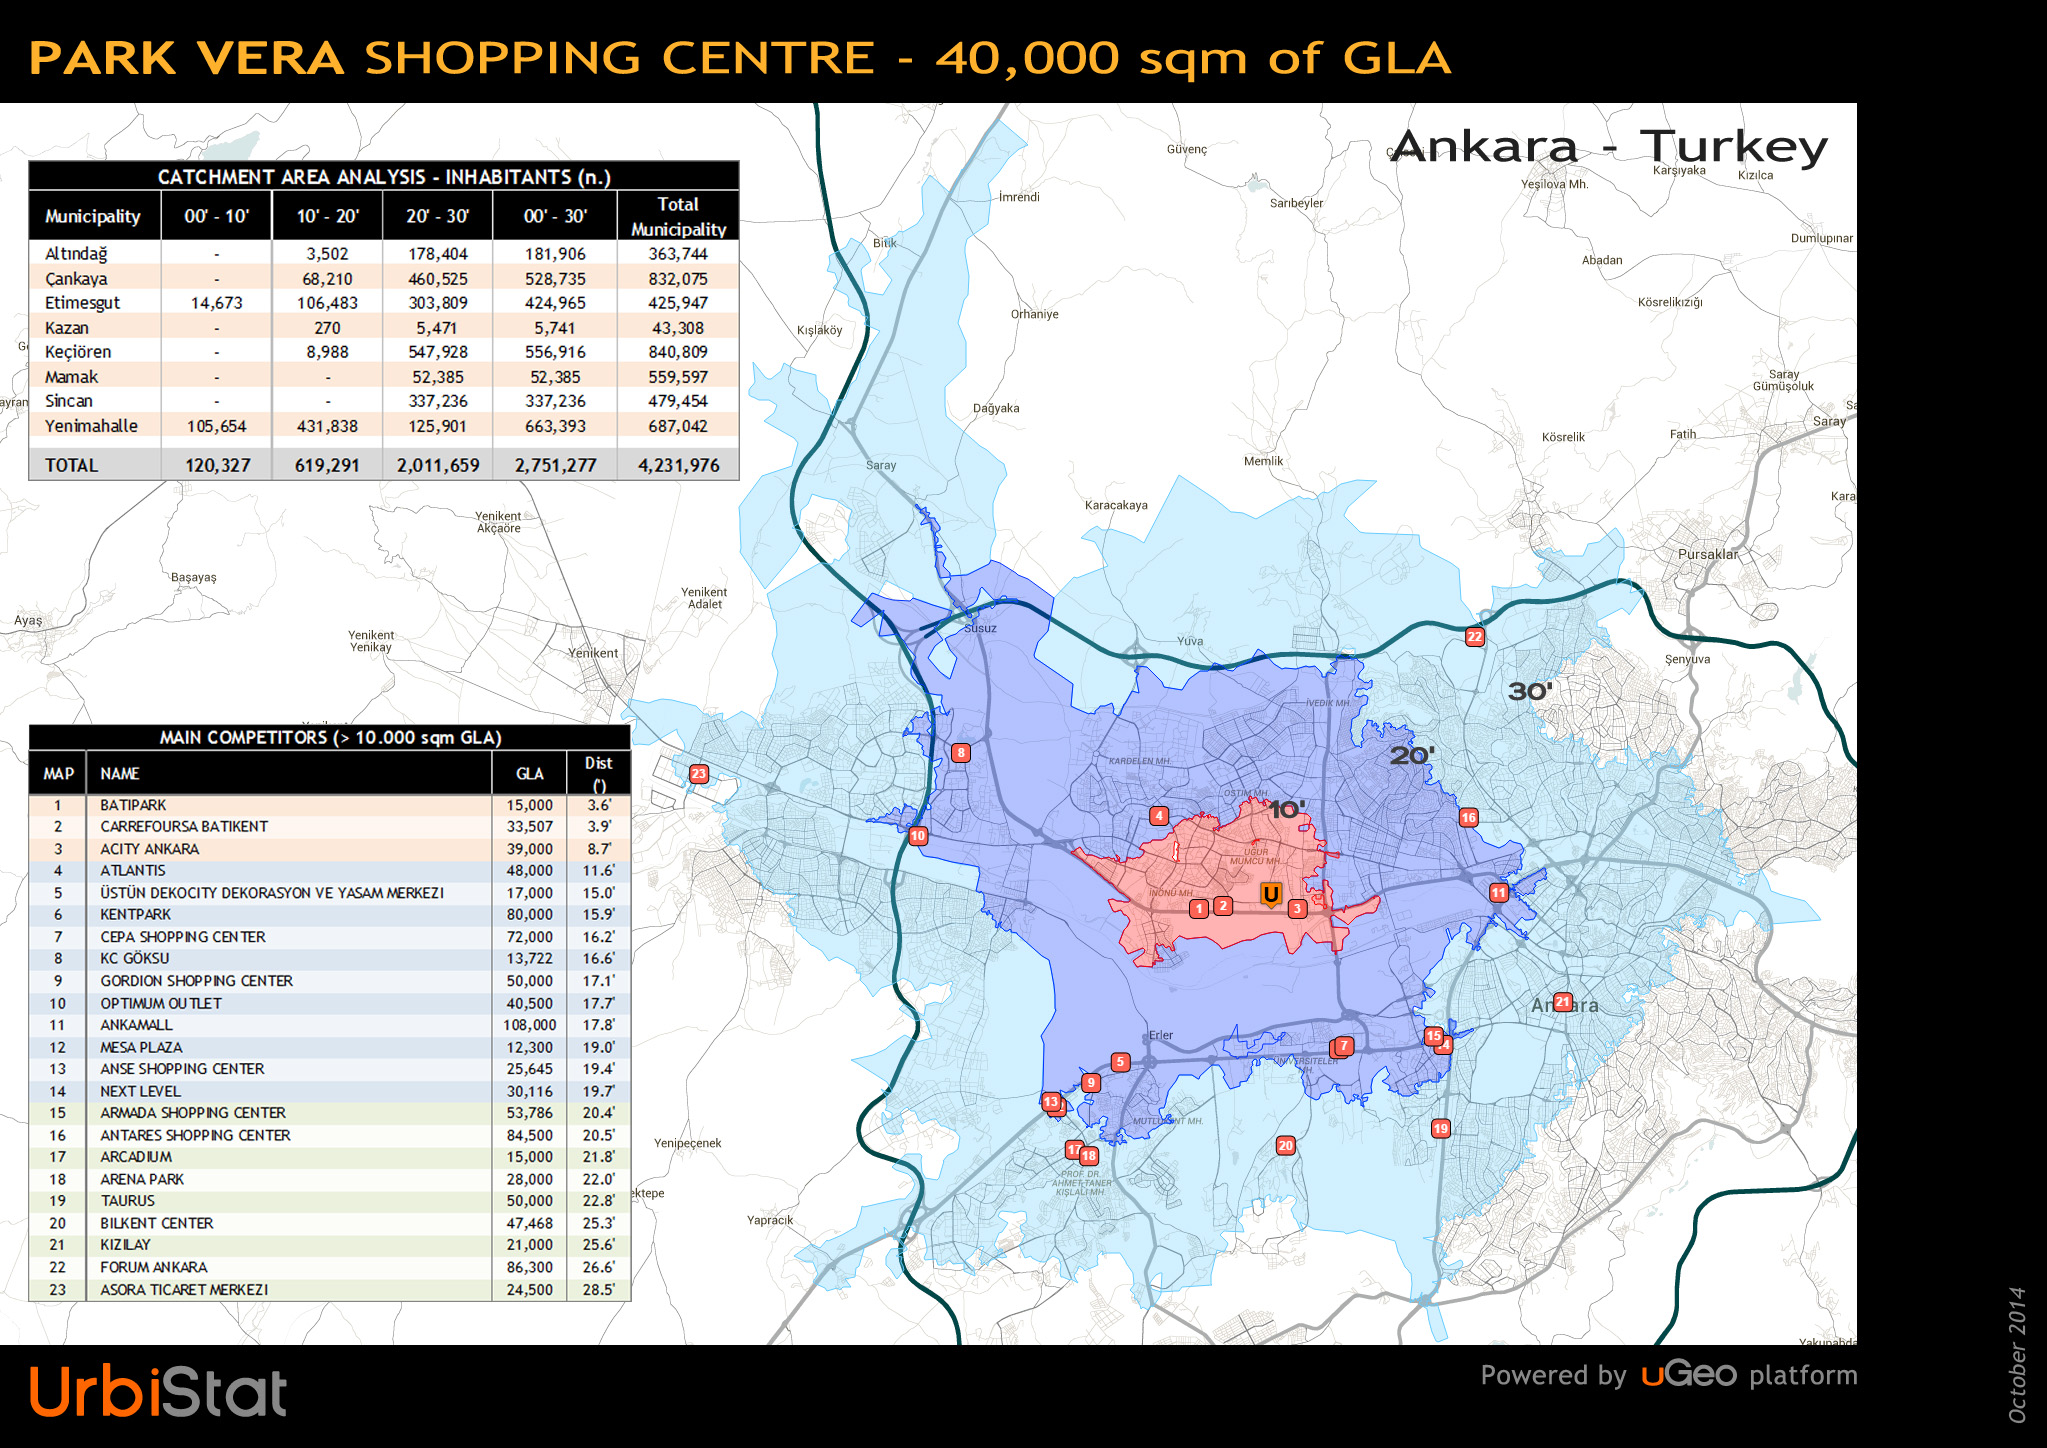Click the 30' zone label on map

1530,691
